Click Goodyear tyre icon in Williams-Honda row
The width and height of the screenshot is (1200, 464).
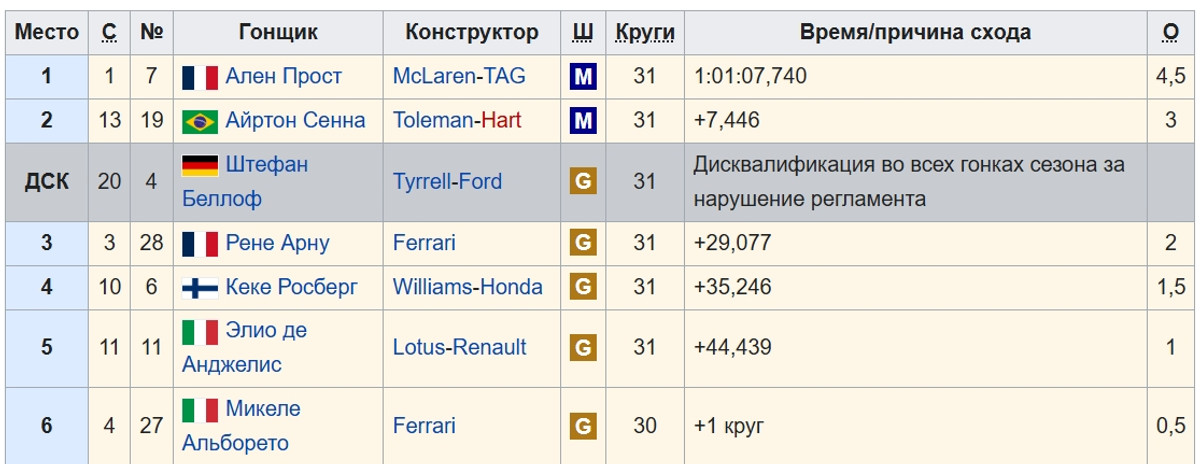pyautogui.click(x=583, y=288)
